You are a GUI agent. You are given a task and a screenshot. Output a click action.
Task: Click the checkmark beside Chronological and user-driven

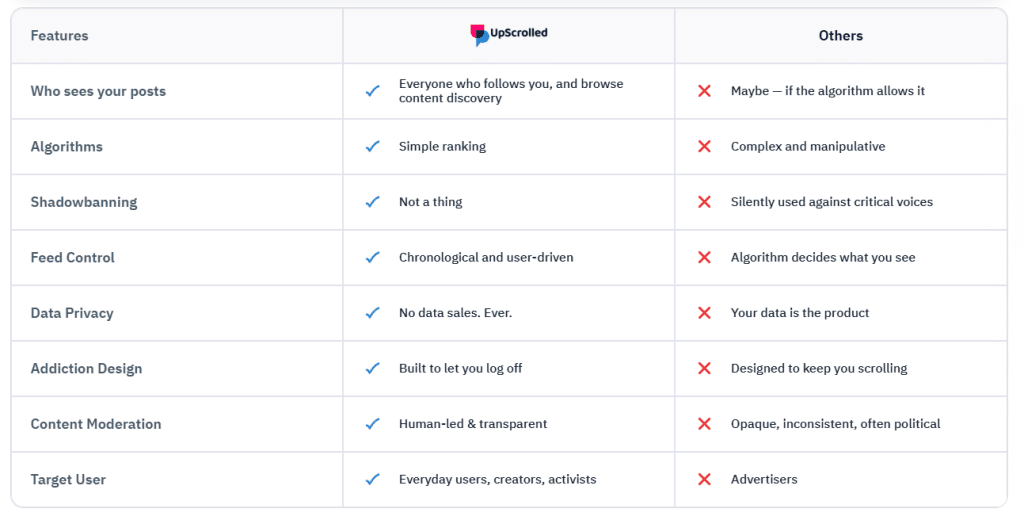click(x=373, y=258)
